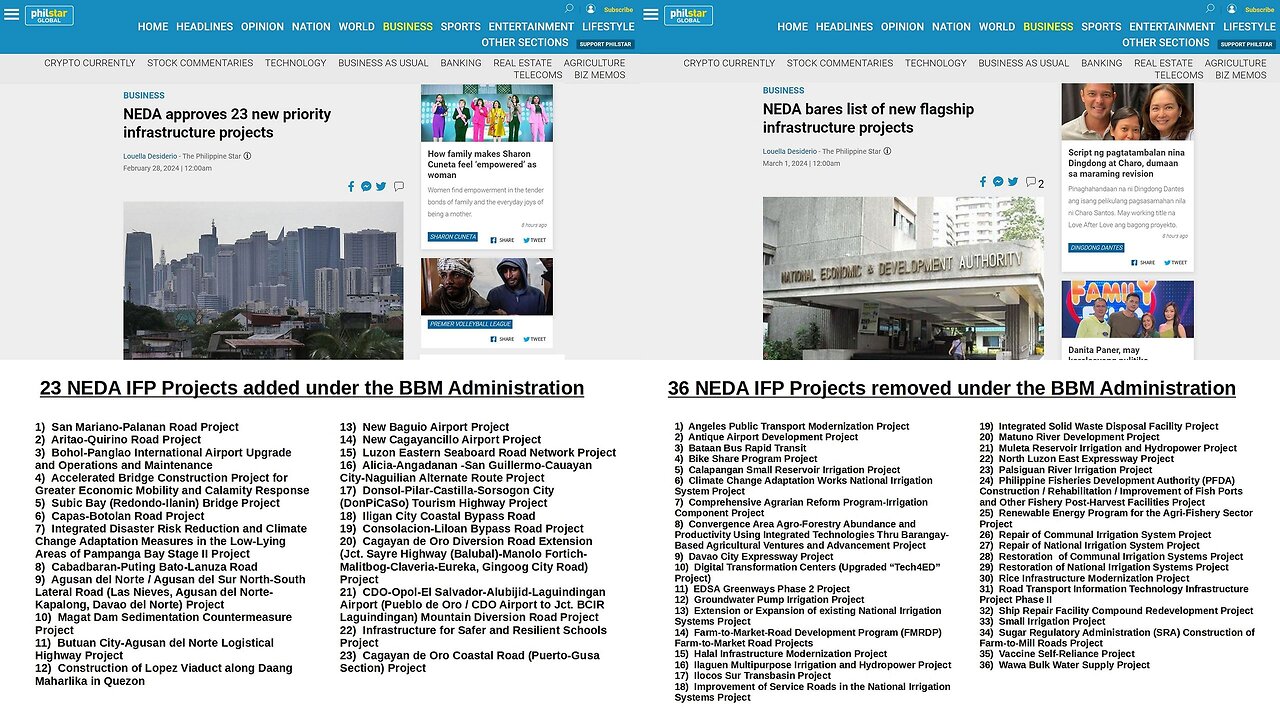The image size is (1280, 720).
Task: Select SPORTS section on 'NEDA bares list' page
Action: click(x=1101, y=27)
